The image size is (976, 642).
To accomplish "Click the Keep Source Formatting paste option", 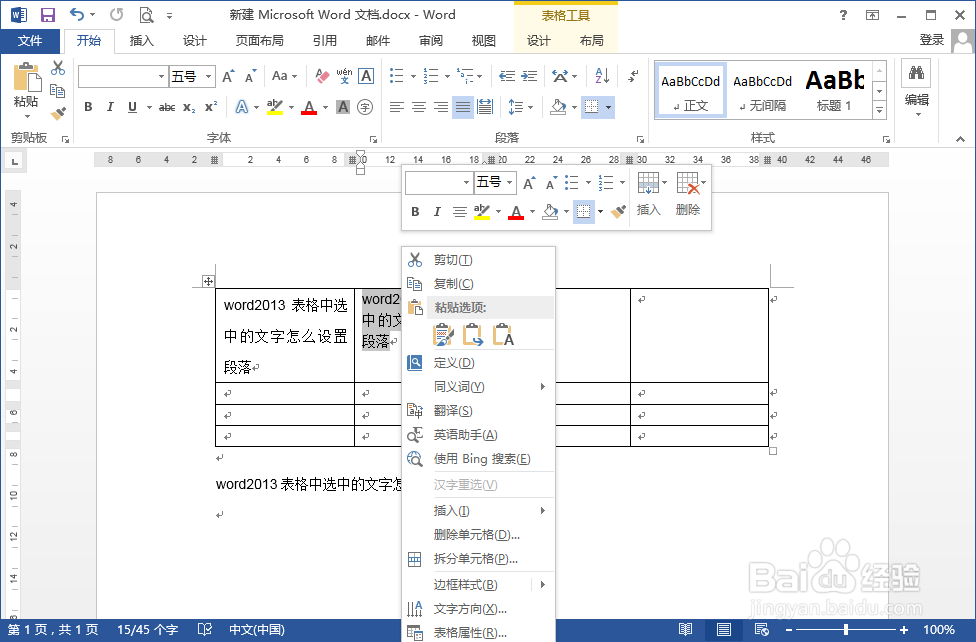I will click(x=443, y=334).
